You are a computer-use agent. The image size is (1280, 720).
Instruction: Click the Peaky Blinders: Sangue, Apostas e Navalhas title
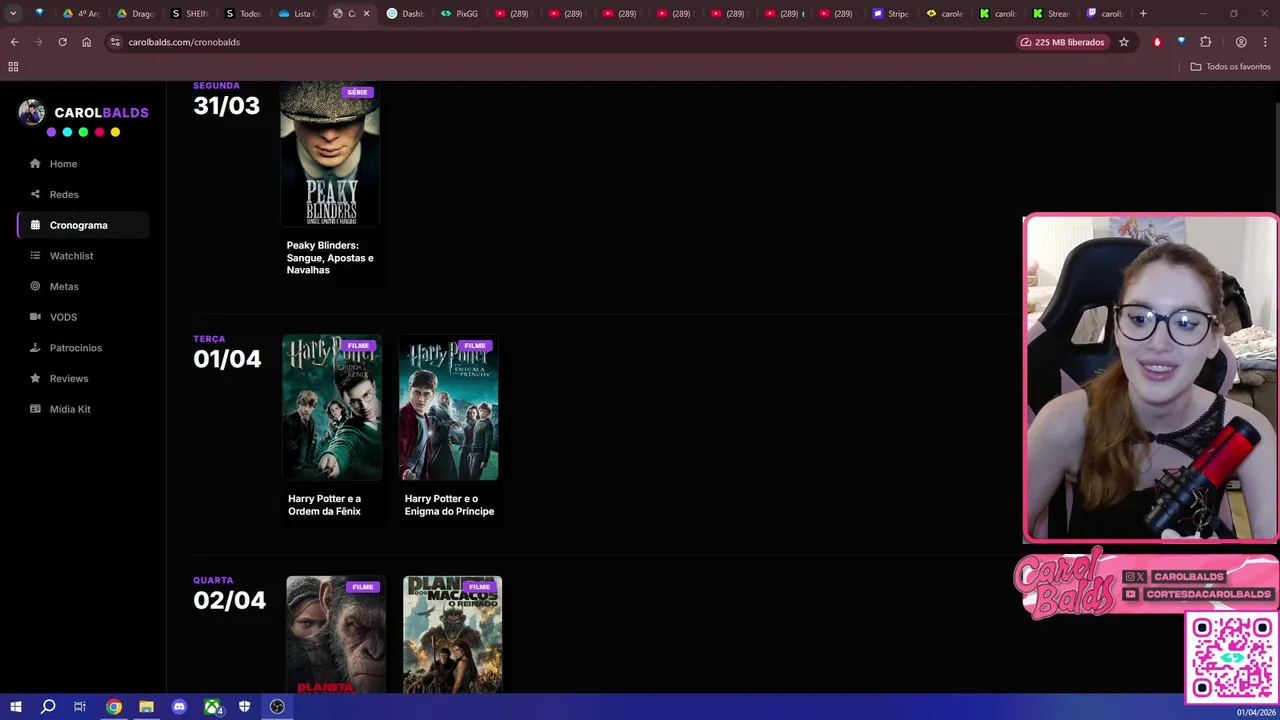tap(330, 258)
